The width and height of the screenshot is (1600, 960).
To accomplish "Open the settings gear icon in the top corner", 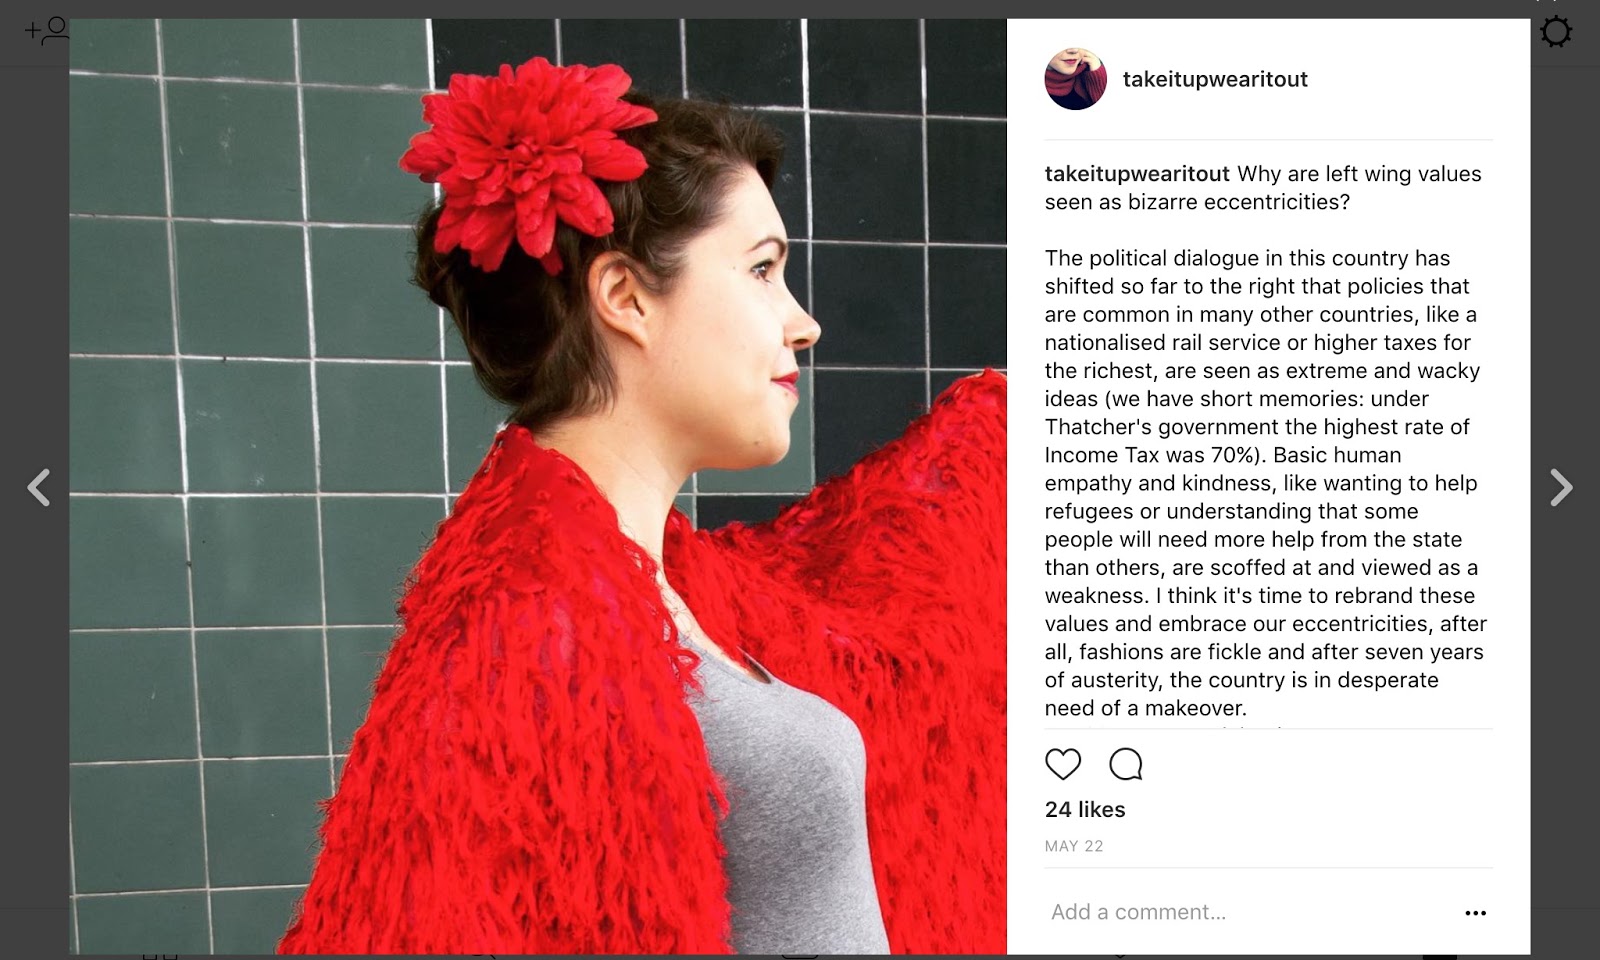I will pos(1555,31).
